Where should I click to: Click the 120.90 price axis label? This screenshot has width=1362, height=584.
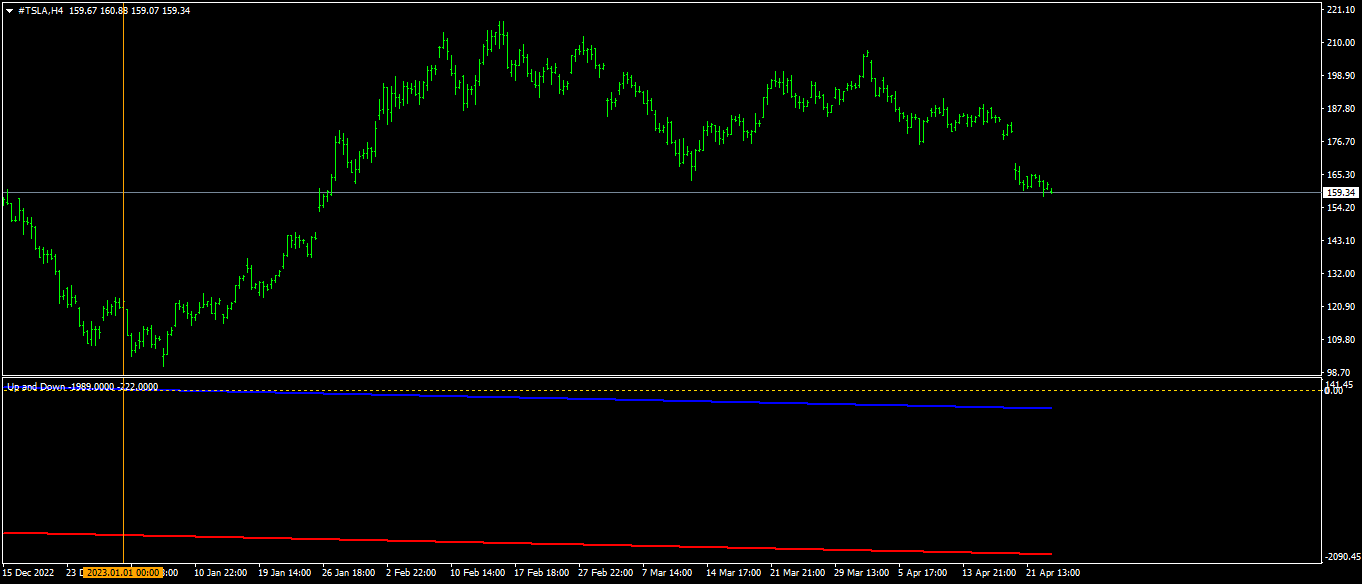pos(1340,307)
